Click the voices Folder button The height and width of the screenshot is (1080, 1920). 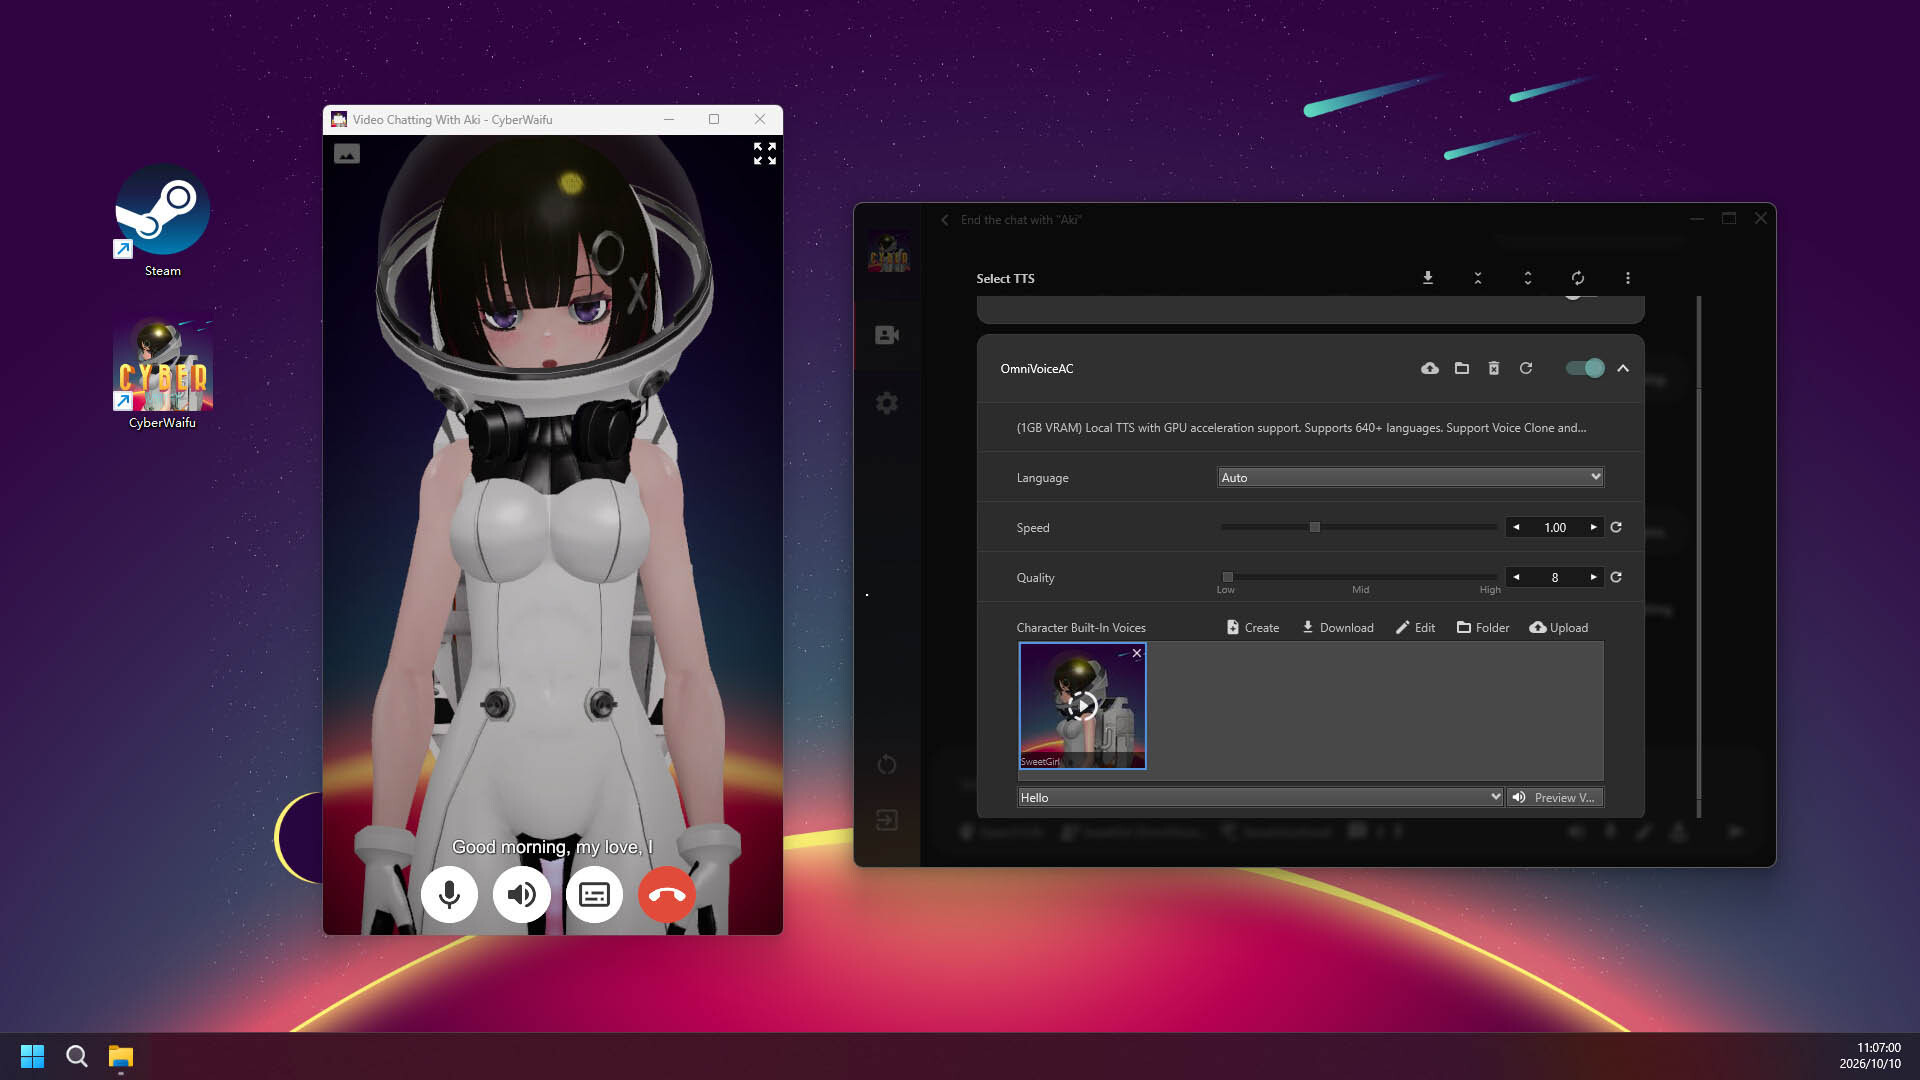point(1483,628)
